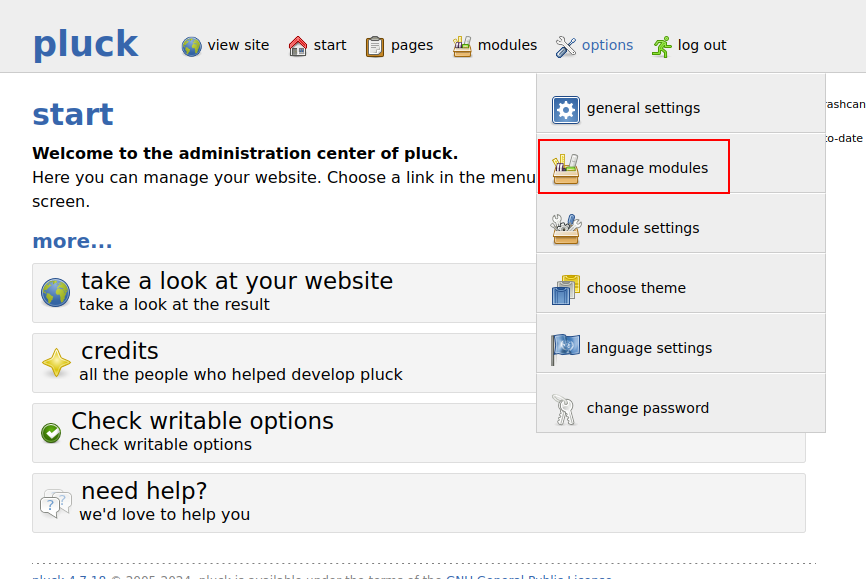Open manage modules from the options menu
The width and height of the screenshot is (866, 579).
pyautogui.click(x=646, y=168)
